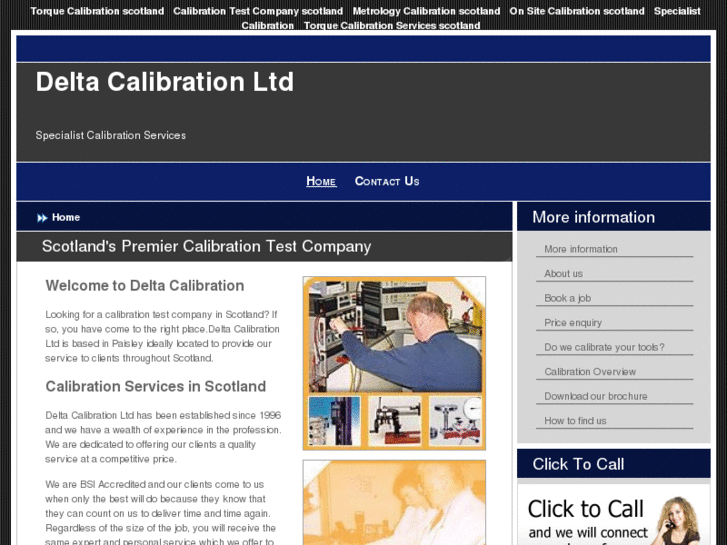Click the Calibration Services in Scotland heading

click(x=156, y=386)
